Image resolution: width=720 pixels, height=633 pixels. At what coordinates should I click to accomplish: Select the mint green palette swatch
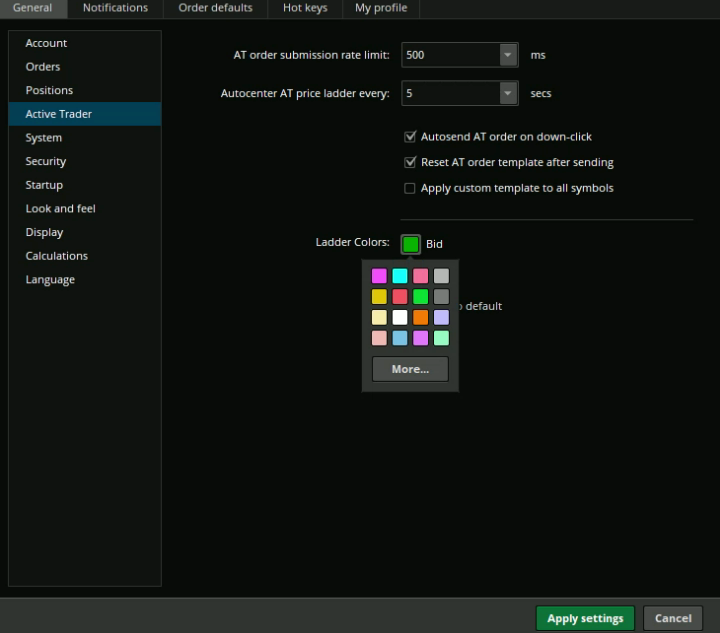point(441,338)
